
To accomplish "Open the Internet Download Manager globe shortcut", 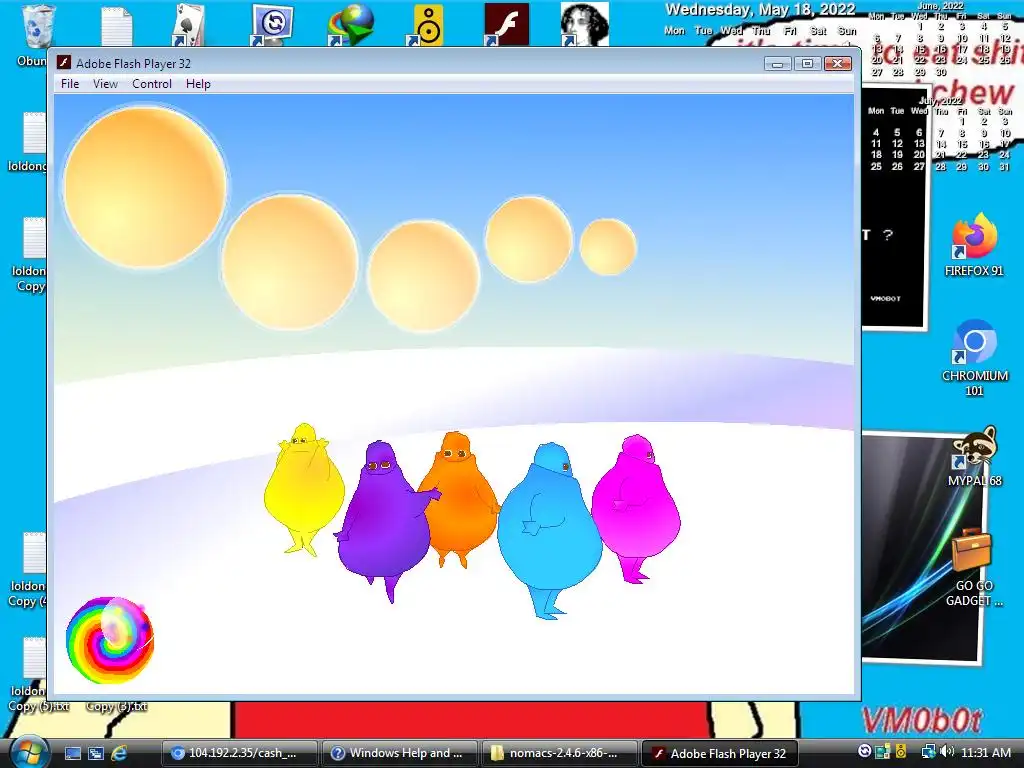I will click(351, 25).
